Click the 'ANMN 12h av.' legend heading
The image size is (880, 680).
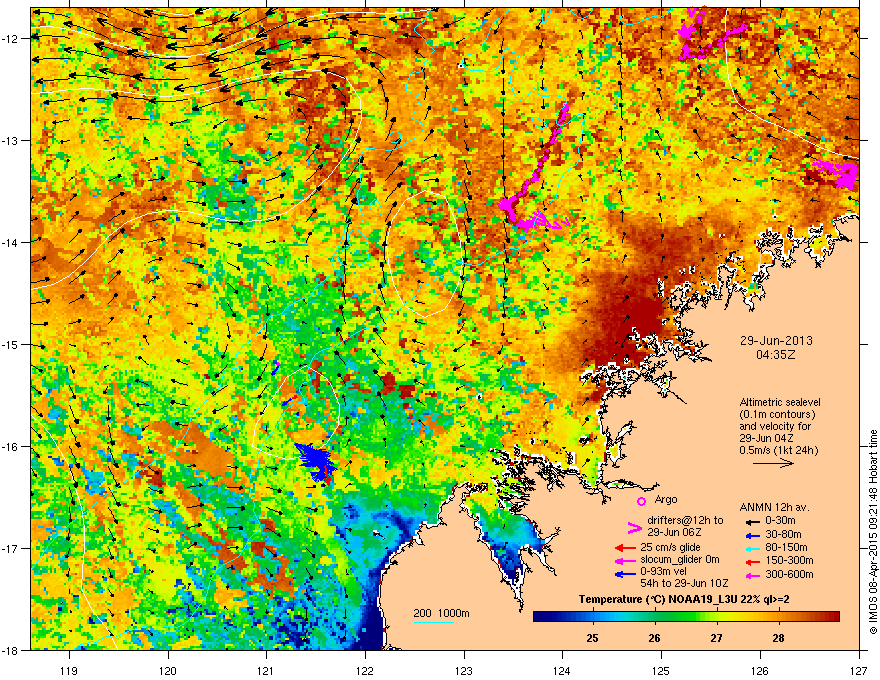[x=774, y=508]
